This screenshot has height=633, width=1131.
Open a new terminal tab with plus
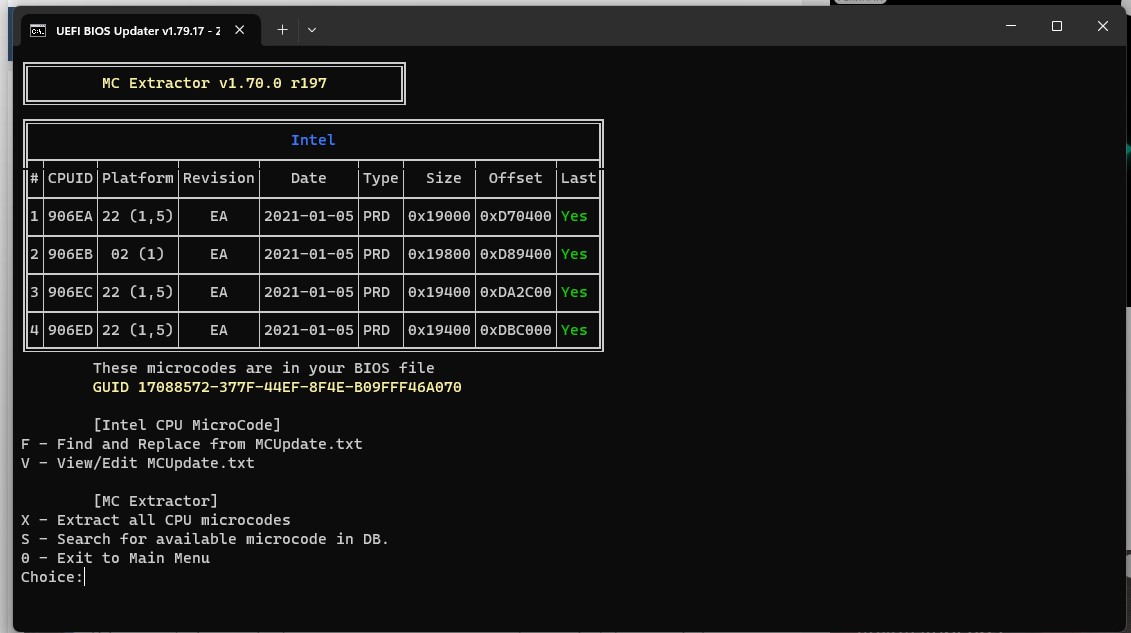[x=282, y=30]
